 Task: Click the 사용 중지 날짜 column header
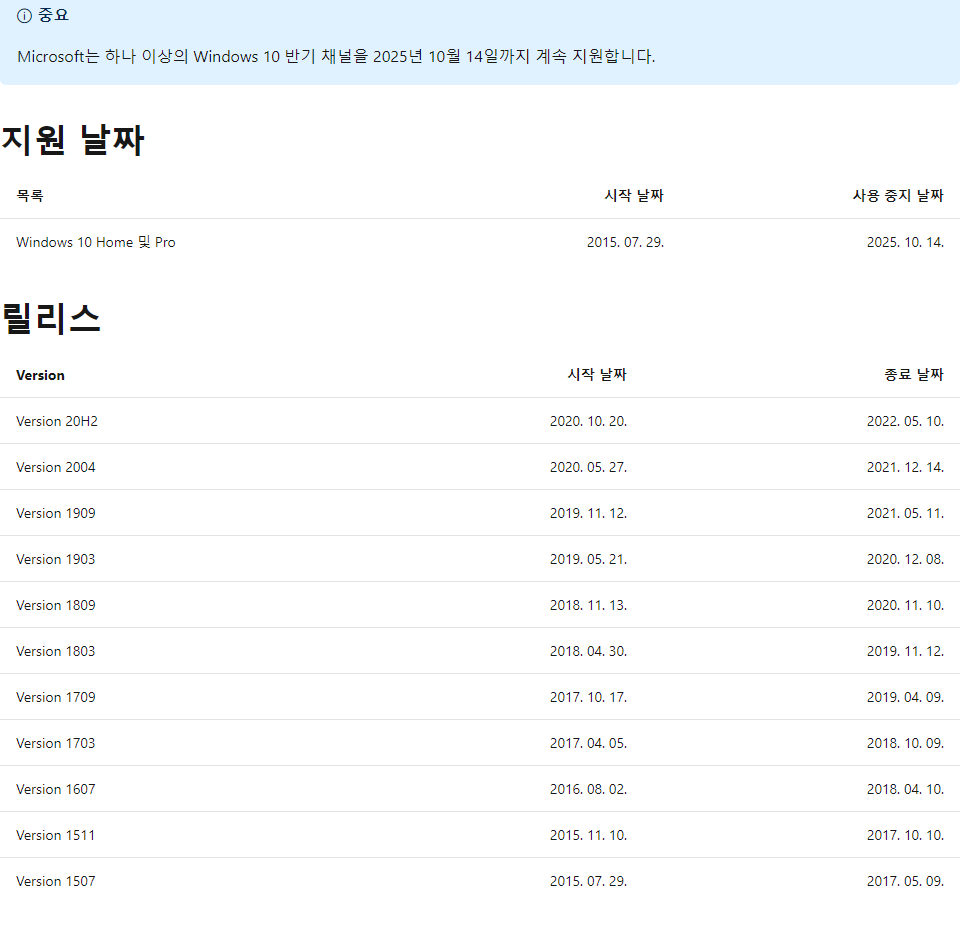coord(898,196)
